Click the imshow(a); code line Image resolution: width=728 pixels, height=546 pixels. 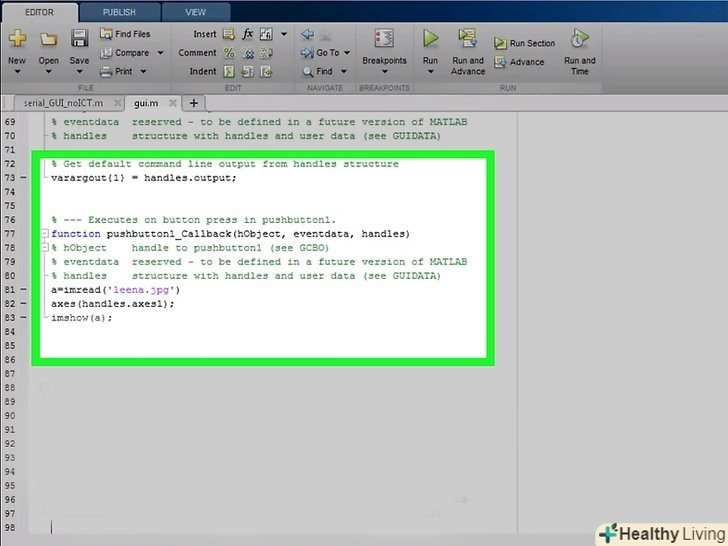pos(82,318)
